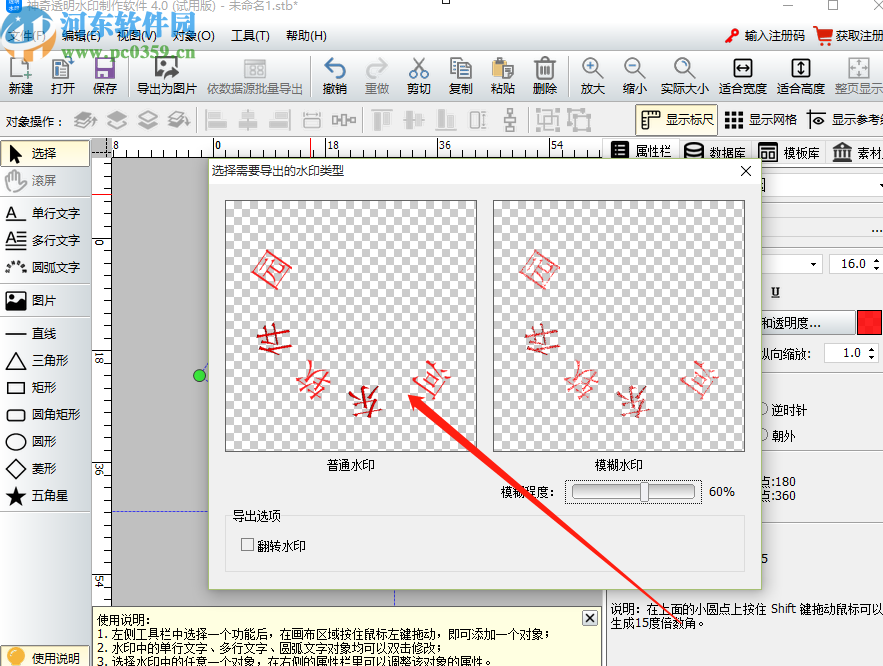
Task: Click the 1.0 vertical scale stepper arrows
Action: click(x=872, y=353)
